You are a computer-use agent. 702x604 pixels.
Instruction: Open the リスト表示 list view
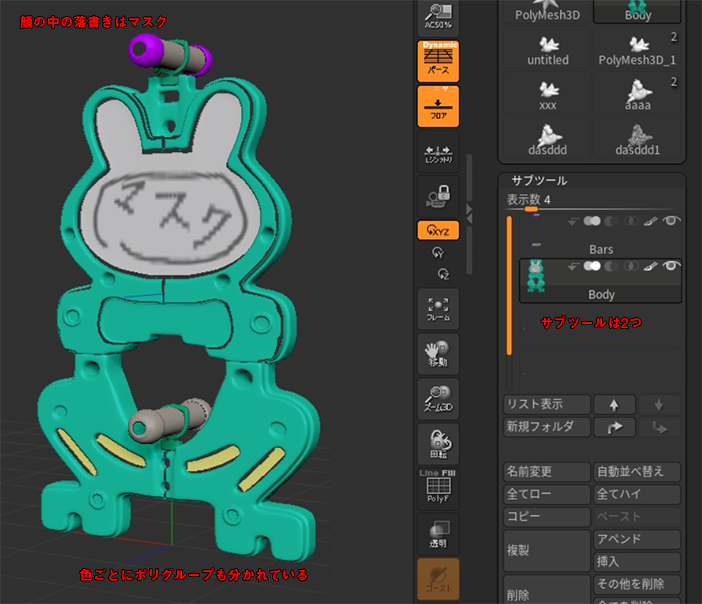[547, 404]
